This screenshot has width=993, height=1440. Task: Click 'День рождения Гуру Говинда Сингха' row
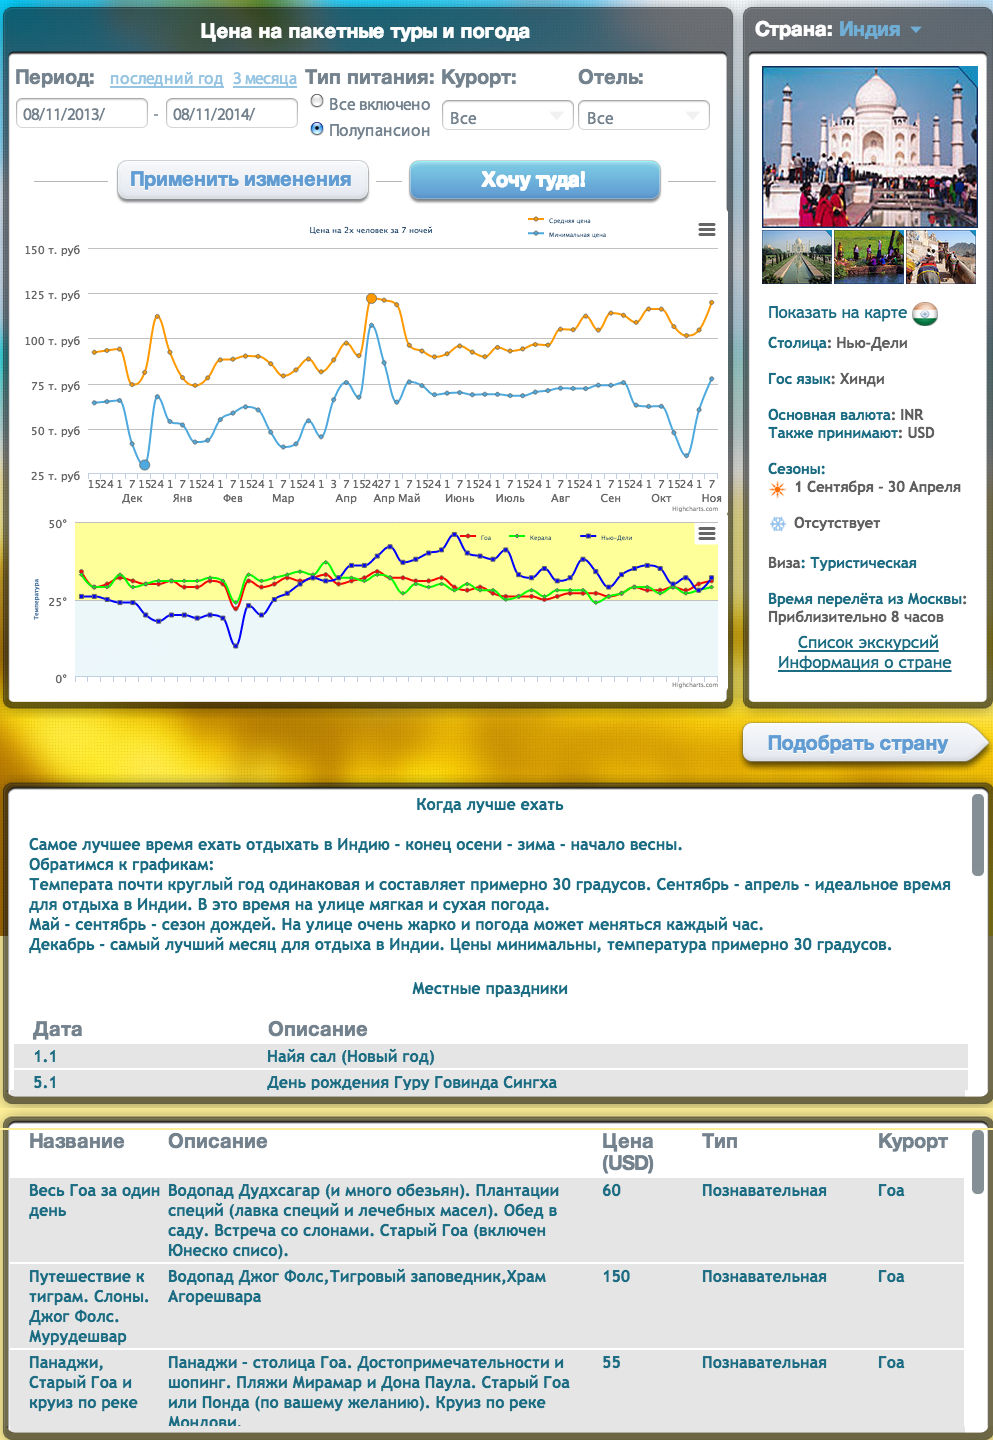490,1082
